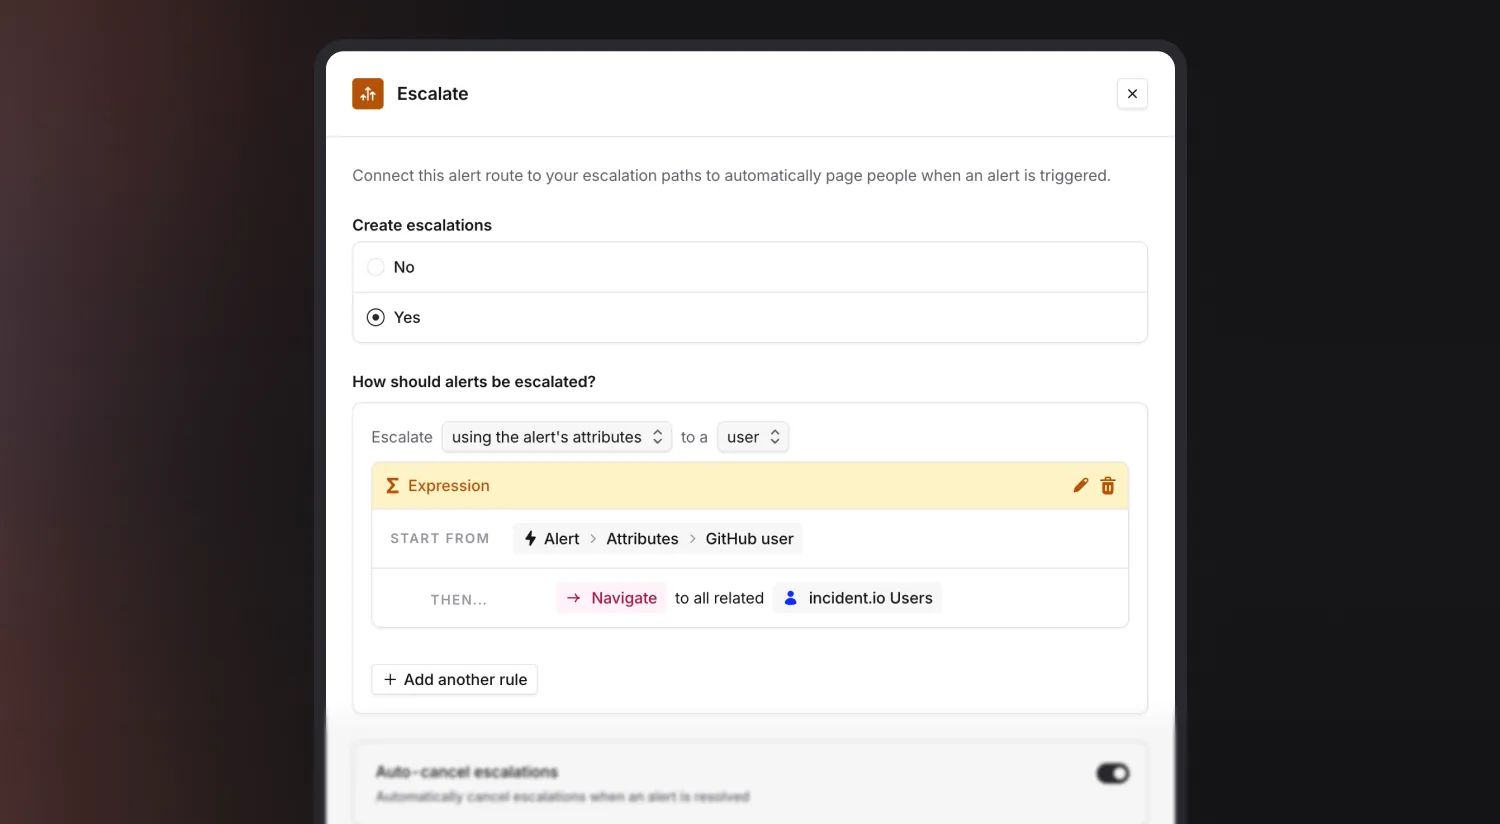Open the 'user' target type dropdown
Image resolution: width=1500 pixels, height=824 pixels.
[753, 437]
